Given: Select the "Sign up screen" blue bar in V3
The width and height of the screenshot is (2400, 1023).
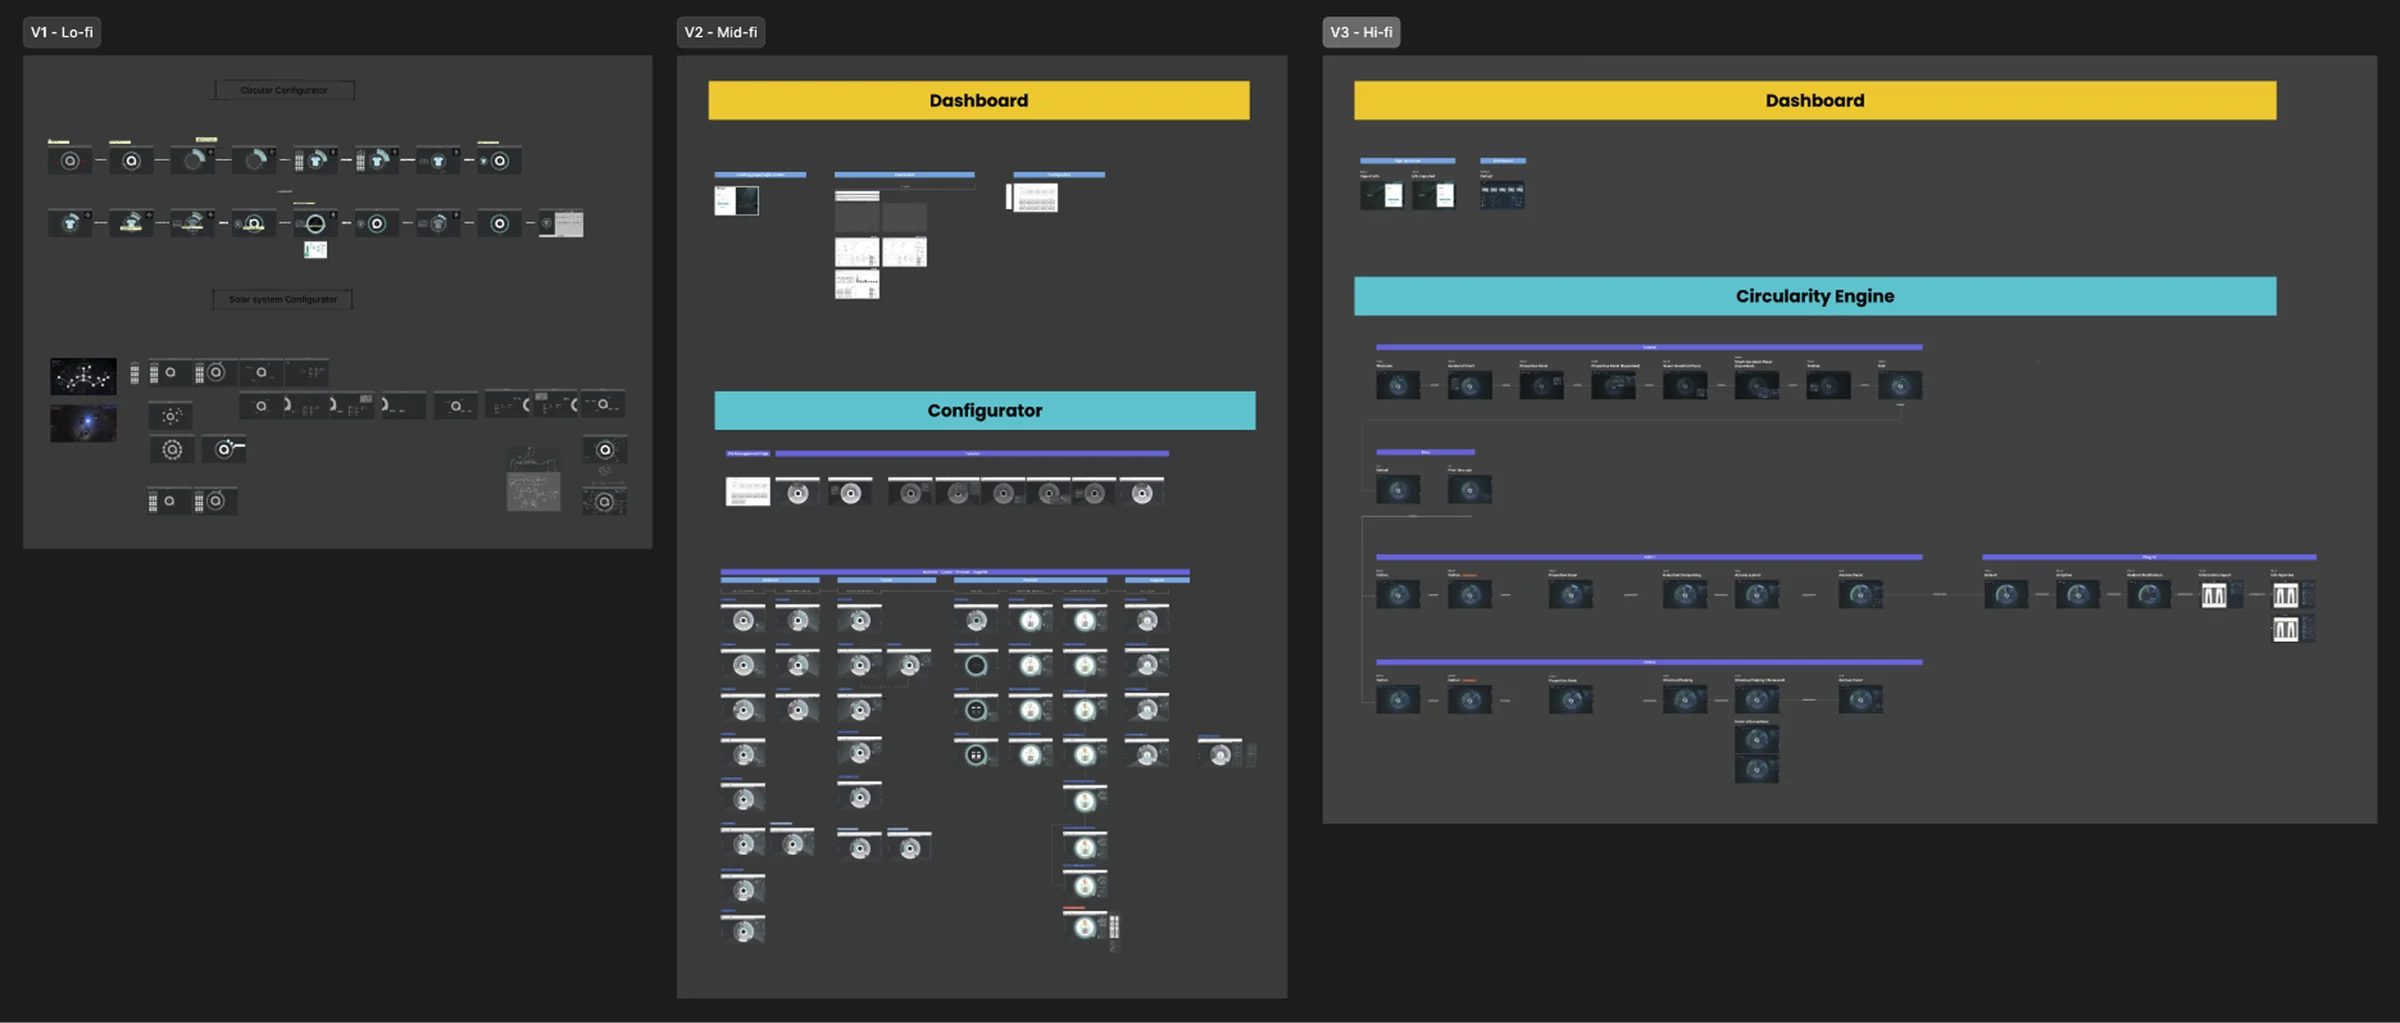Looking at the screenshot, I should click(1408, 160).
